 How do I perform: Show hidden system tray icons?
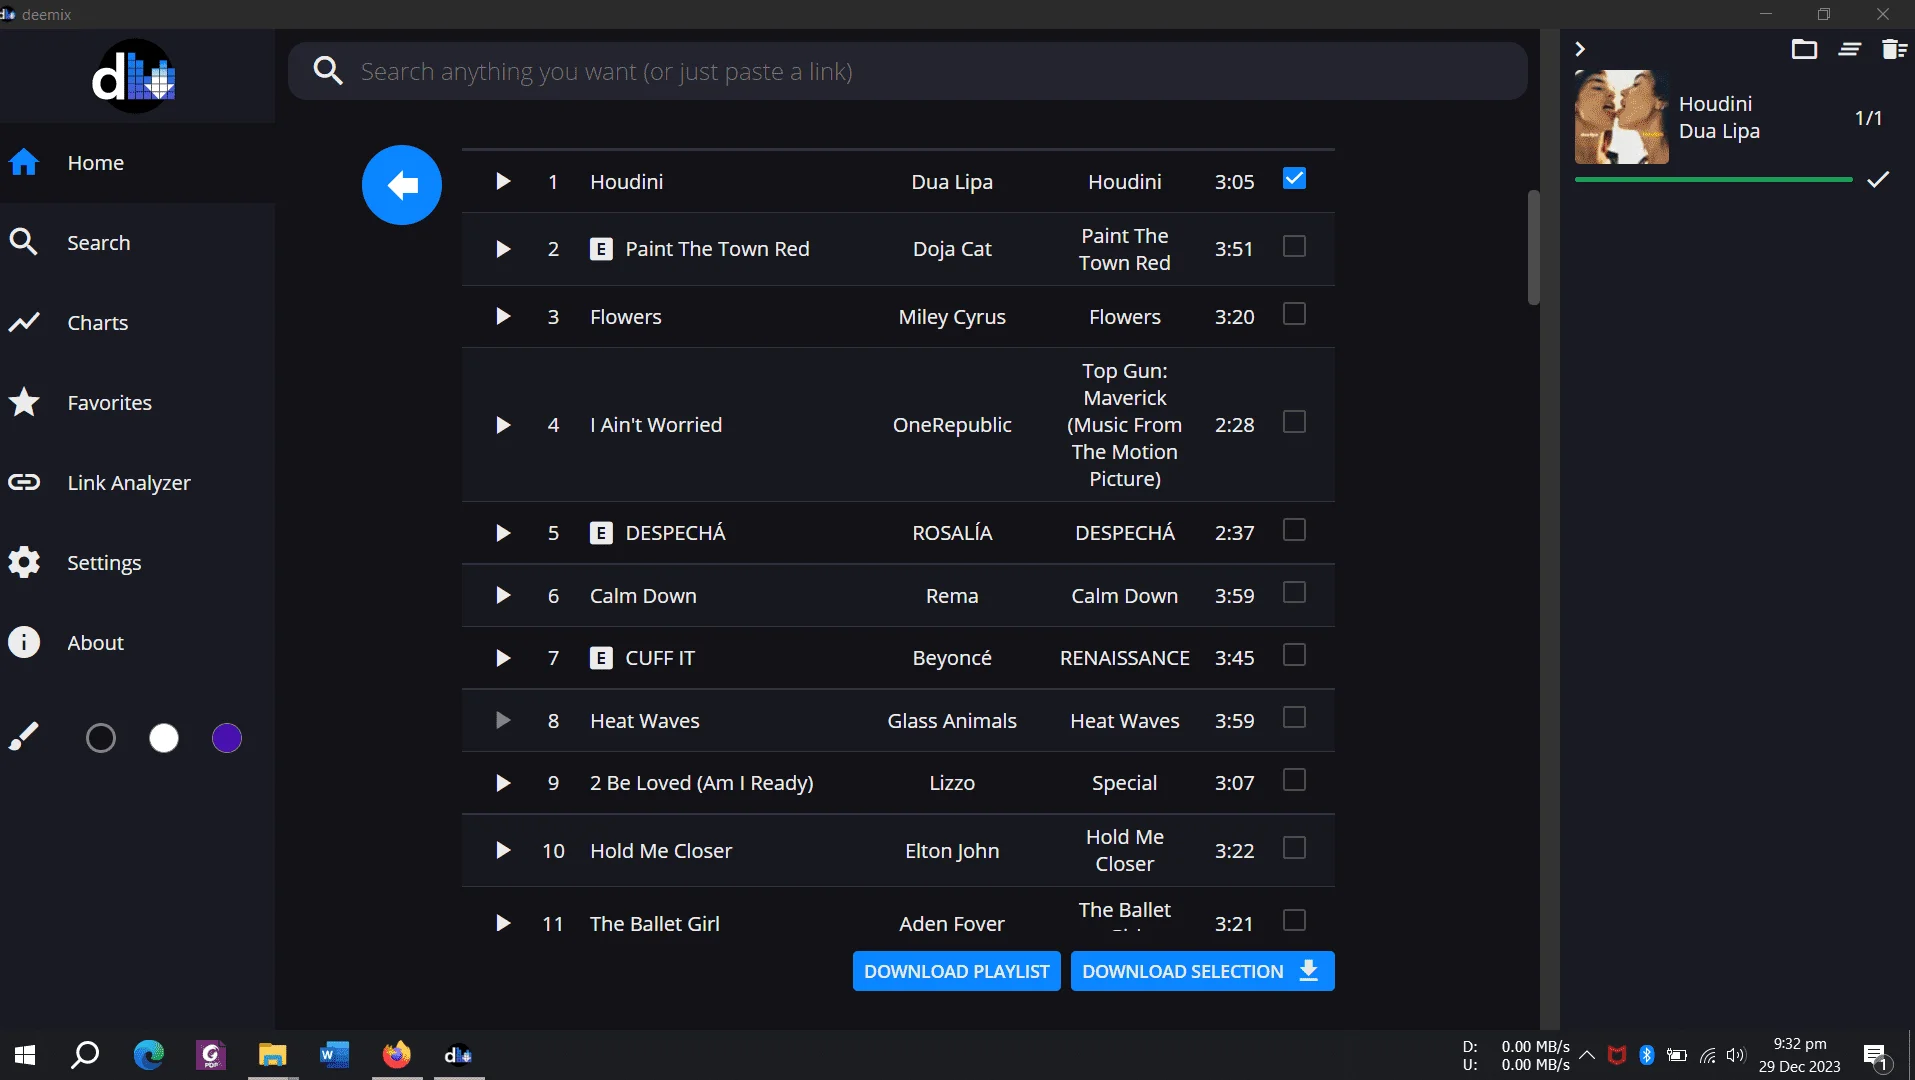(1587, 1055)
